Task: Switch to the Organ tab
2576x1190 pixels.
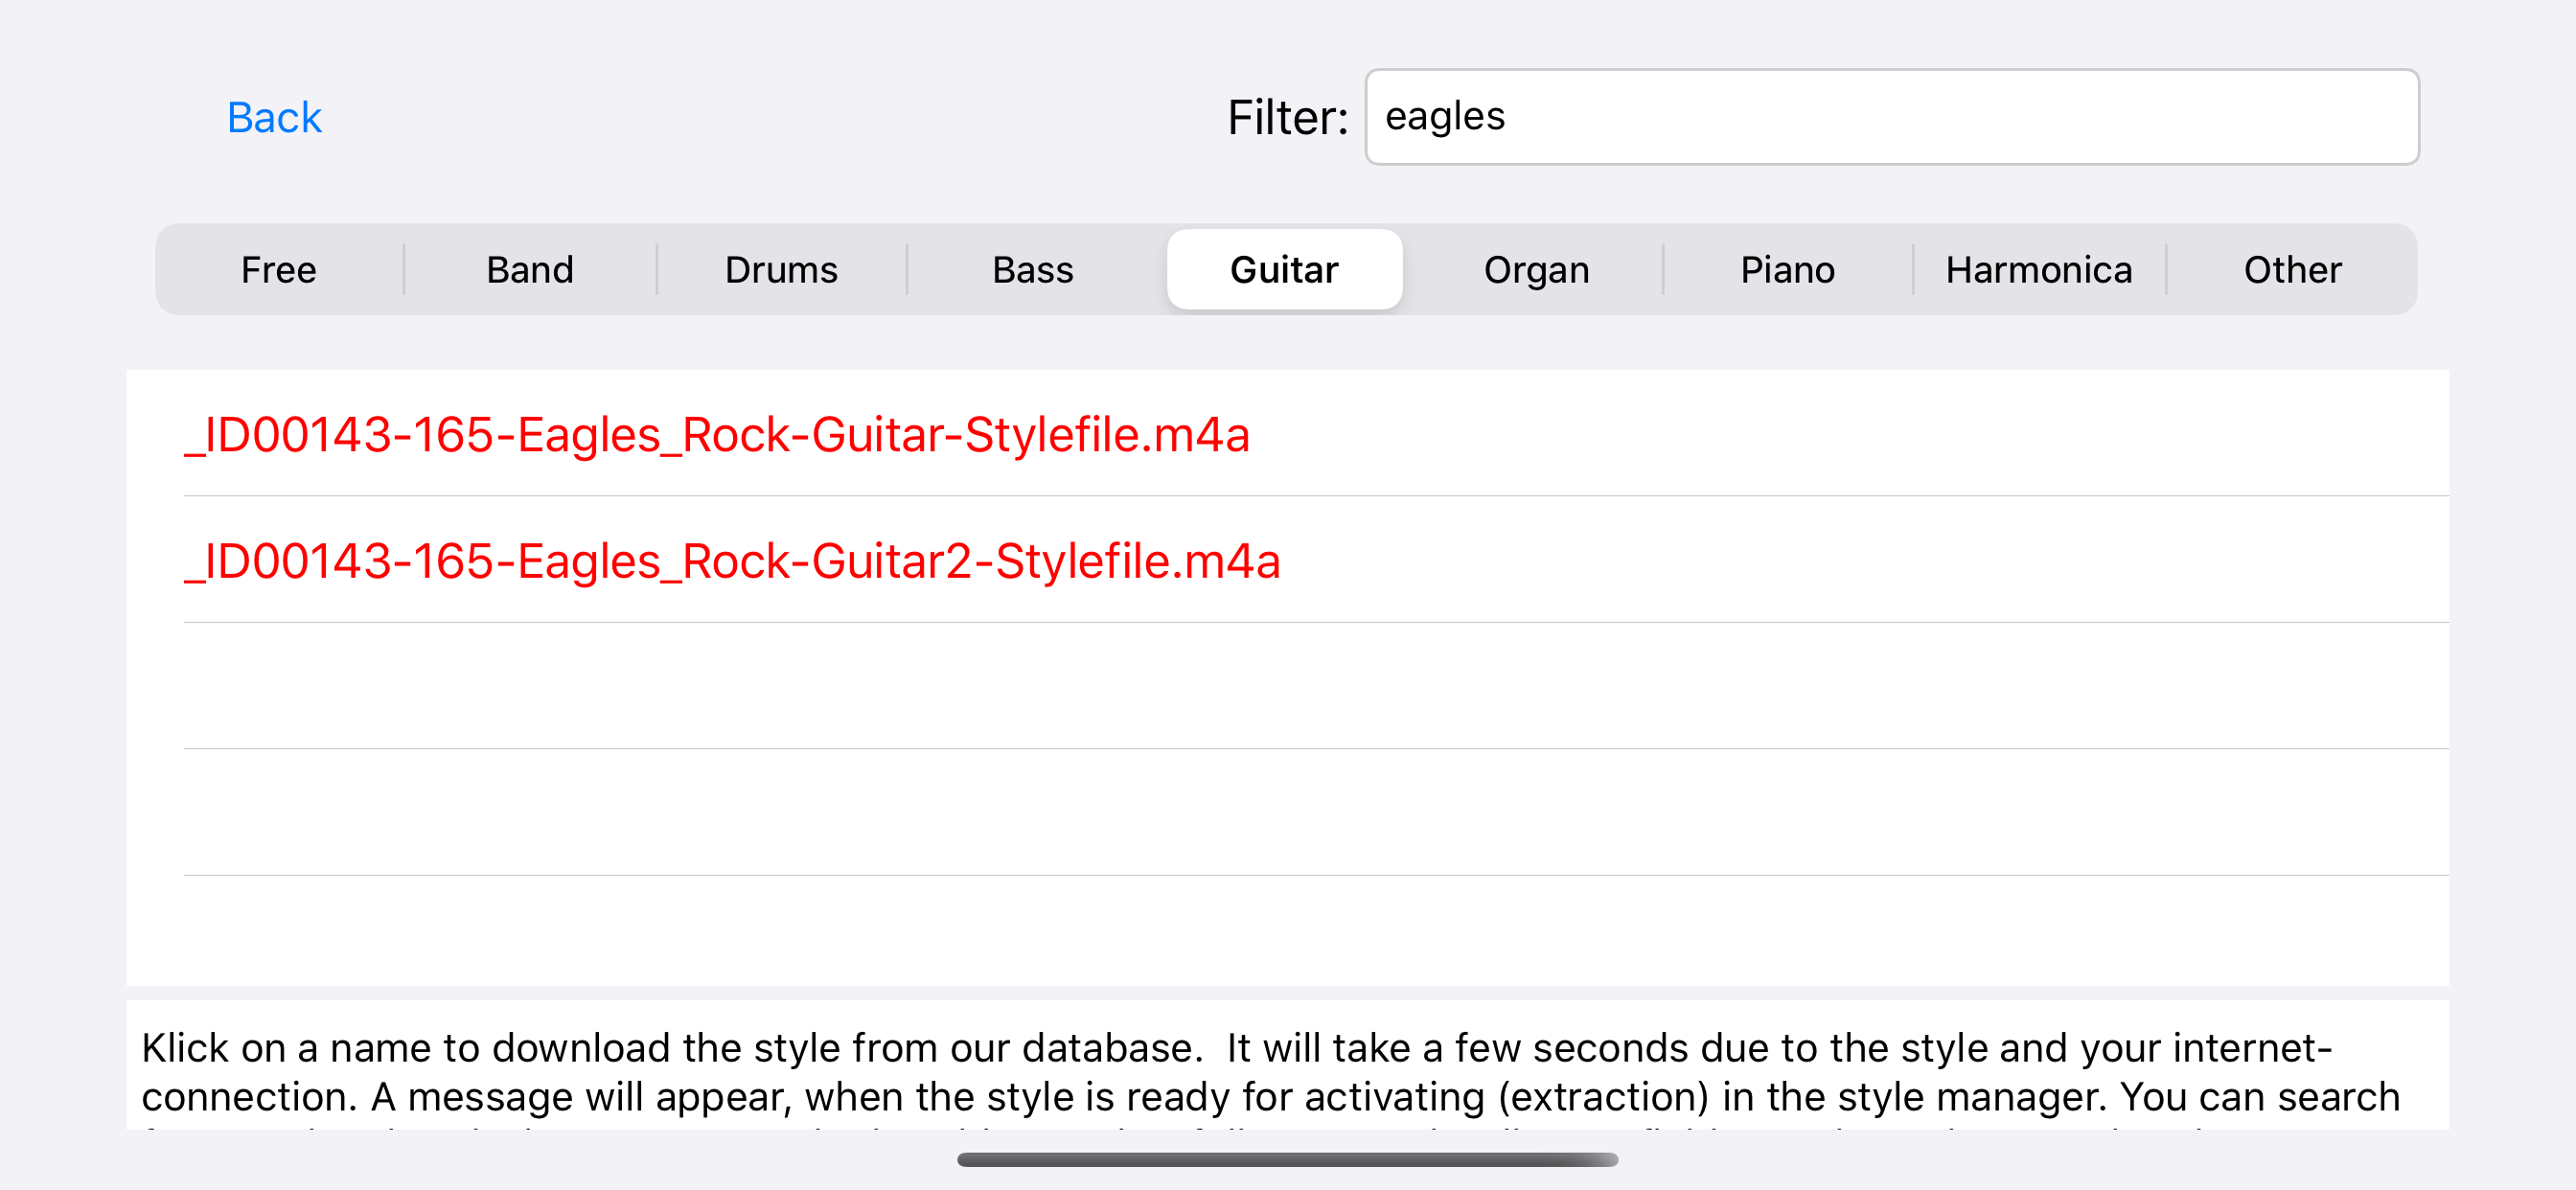Action: tap(1536, 270)
